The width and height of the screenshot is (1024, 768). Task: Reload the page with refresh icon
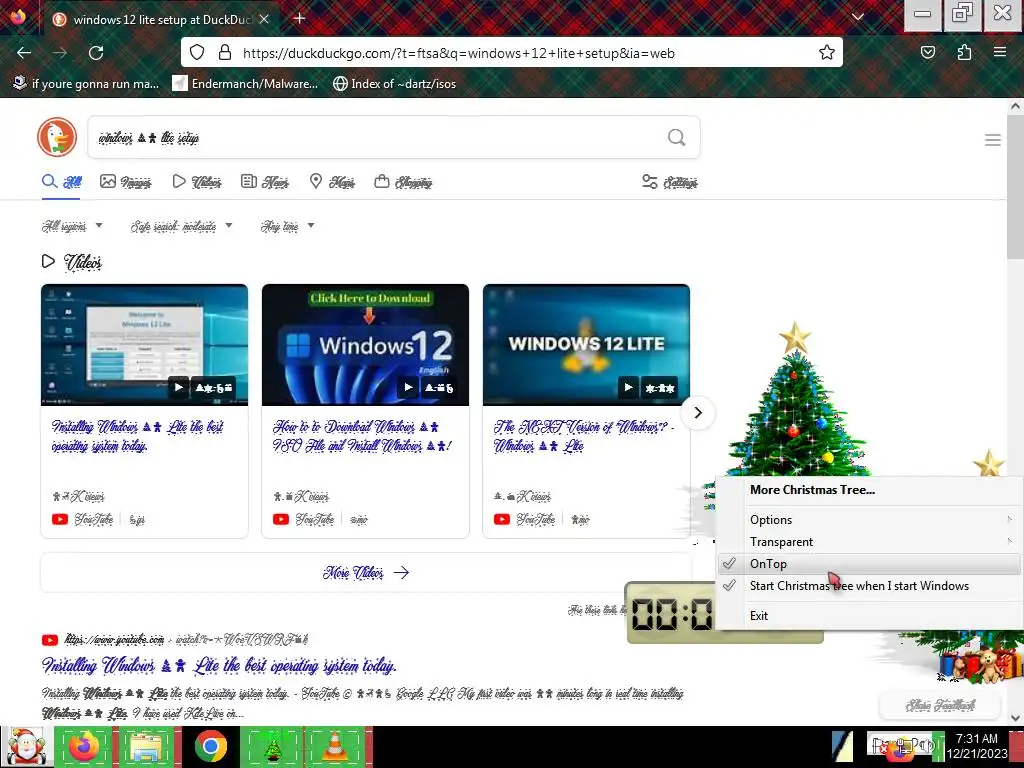click(96, 53)
